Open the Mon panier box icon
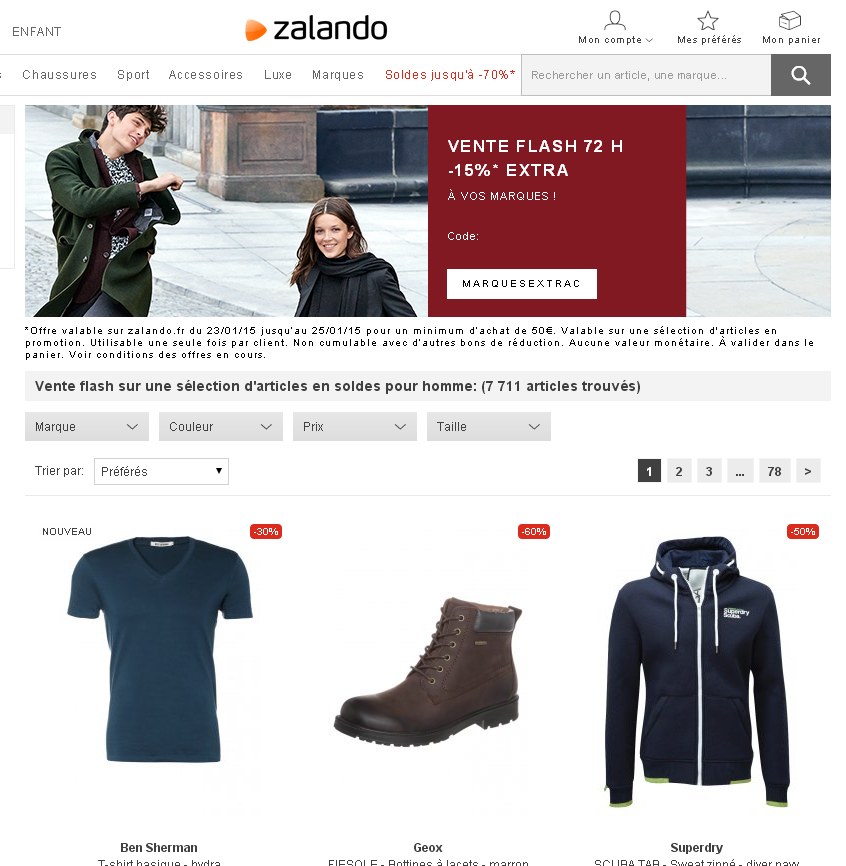The width and height of the screenshot is (846, 866). 790,20
